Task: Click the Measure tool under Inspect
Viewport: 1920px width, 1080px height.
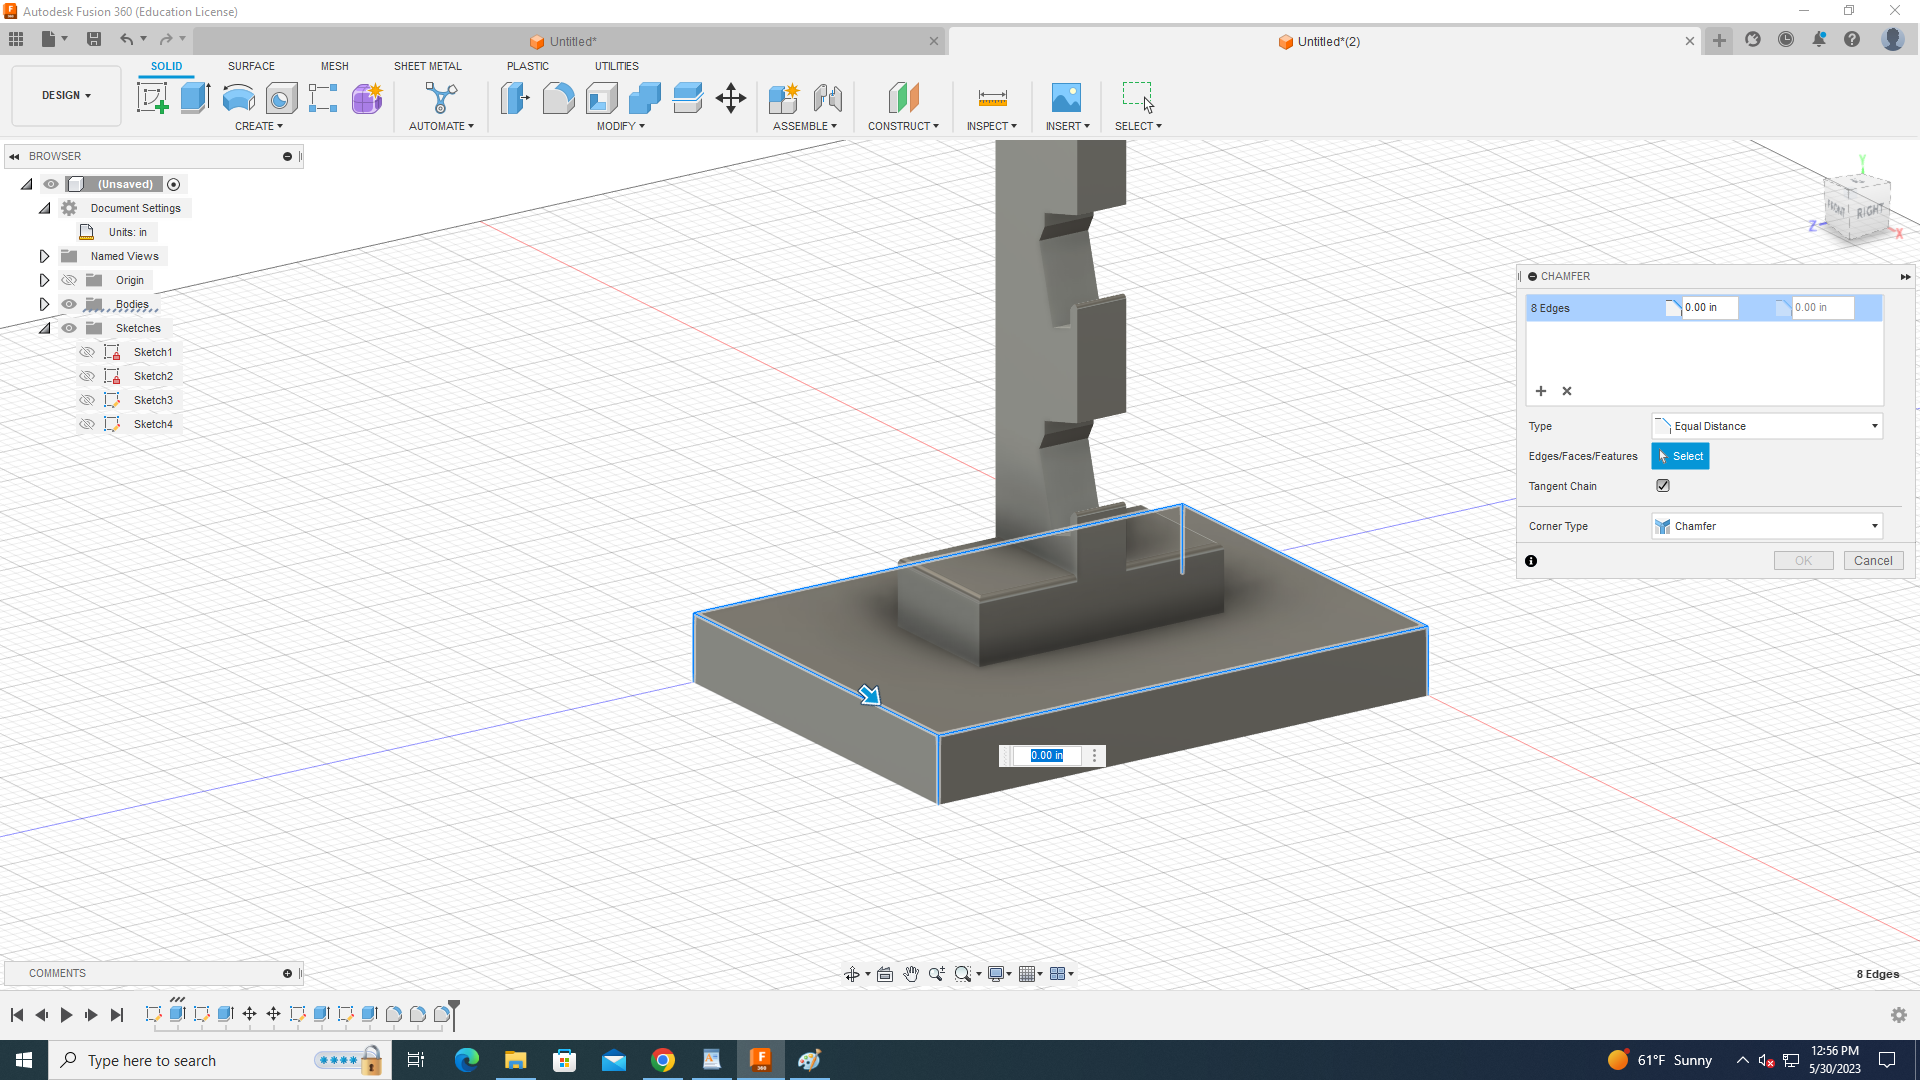Action: (x=992, y=98)
